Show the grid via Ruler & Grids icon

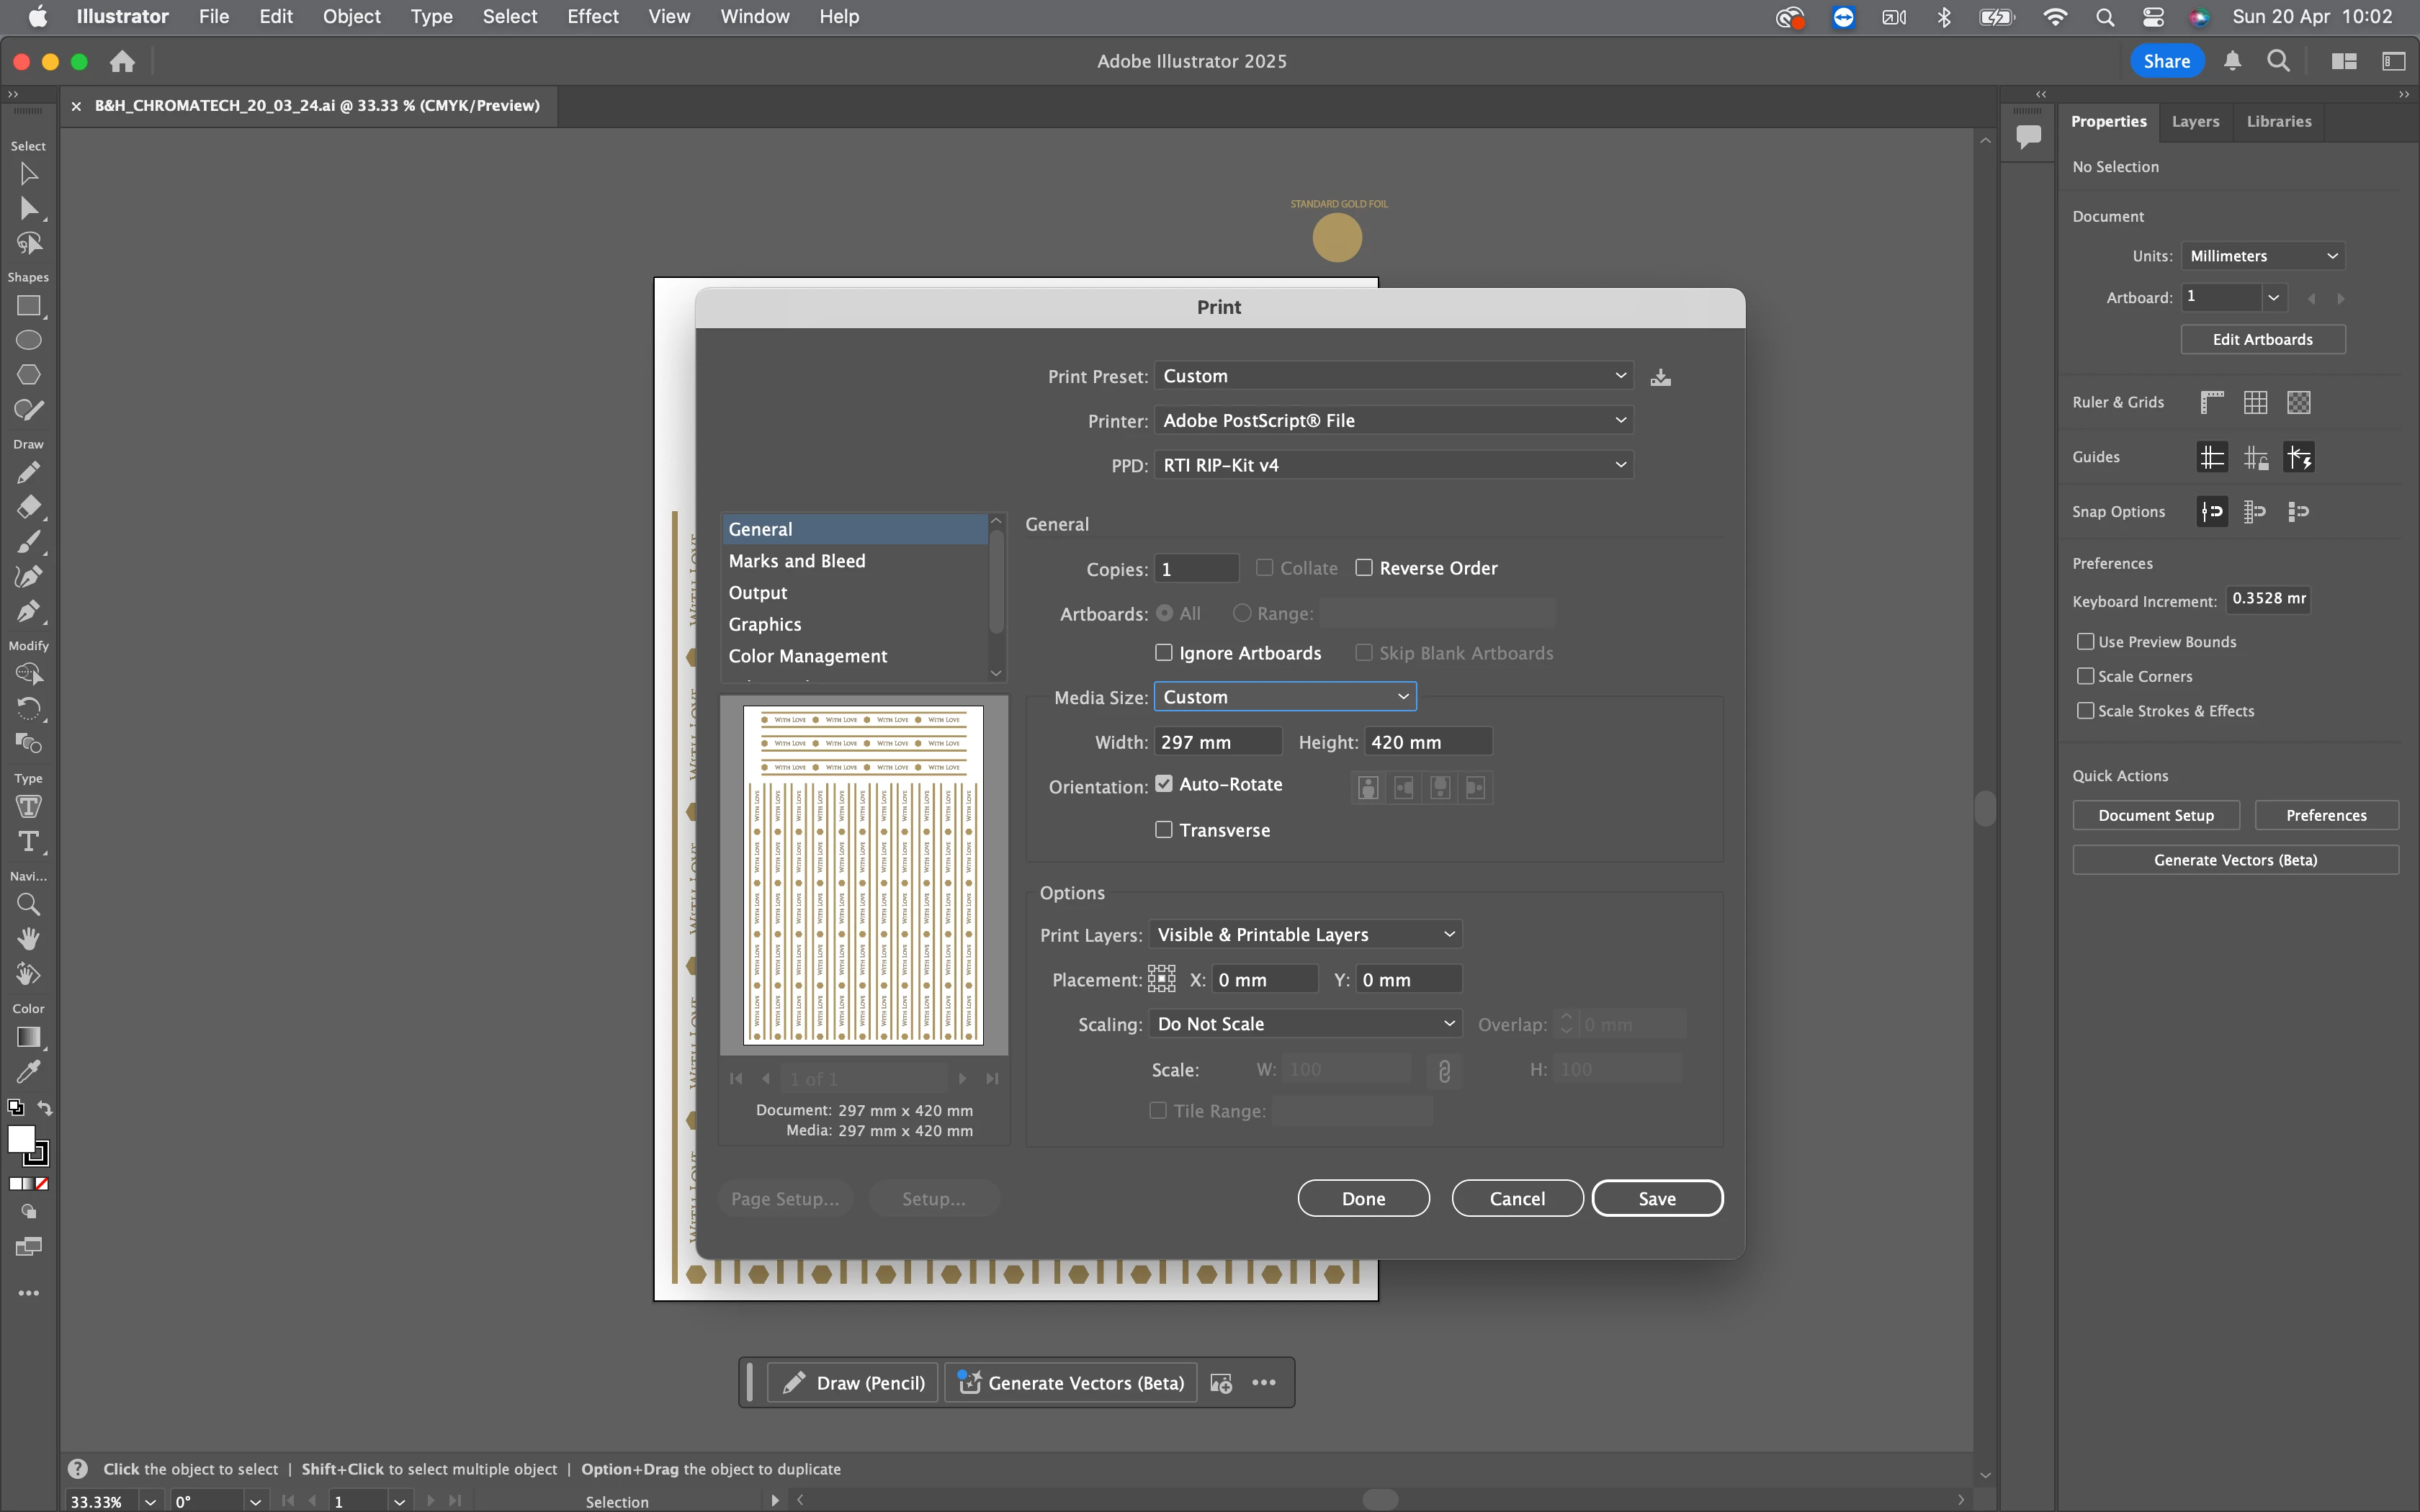click(2255, 402)
